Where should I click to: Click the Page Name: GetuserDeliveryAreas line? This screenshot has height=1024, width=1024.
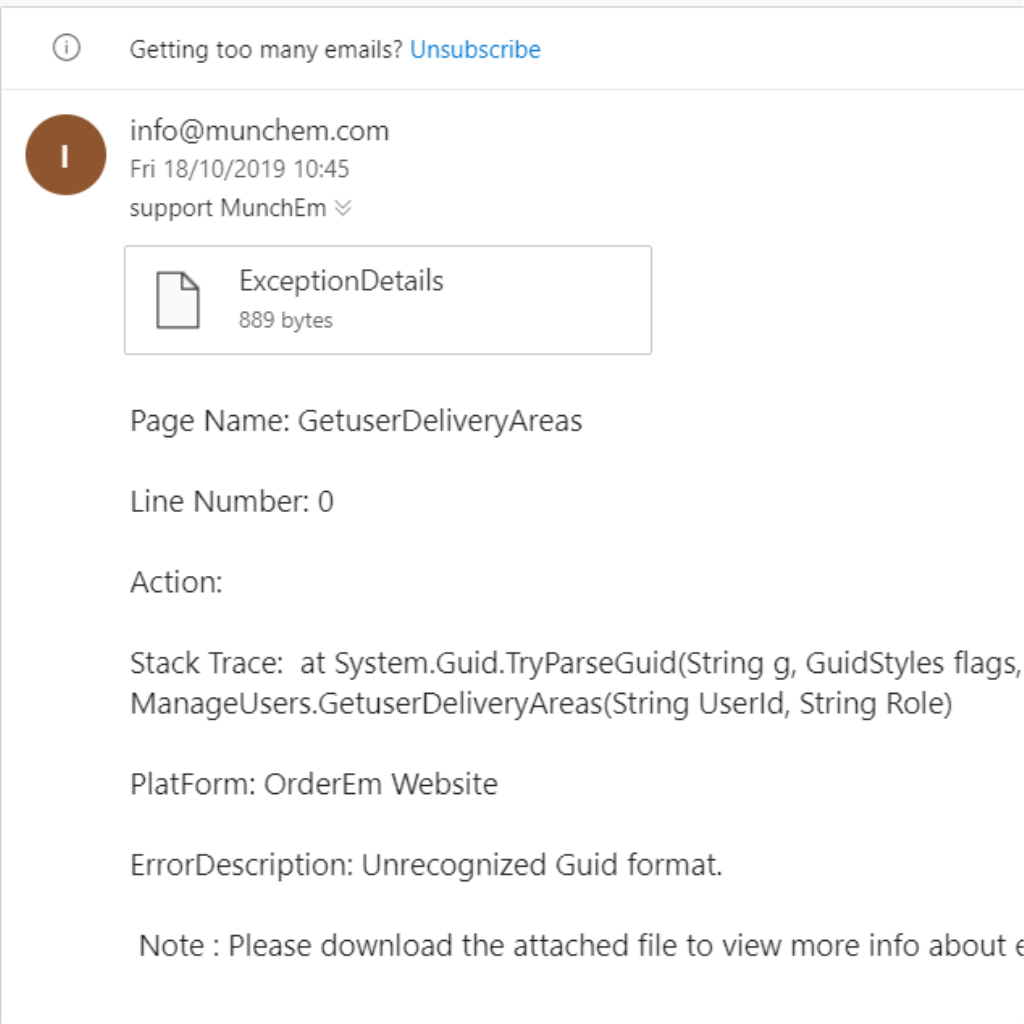pyautogui.click(x=356, y=421)
